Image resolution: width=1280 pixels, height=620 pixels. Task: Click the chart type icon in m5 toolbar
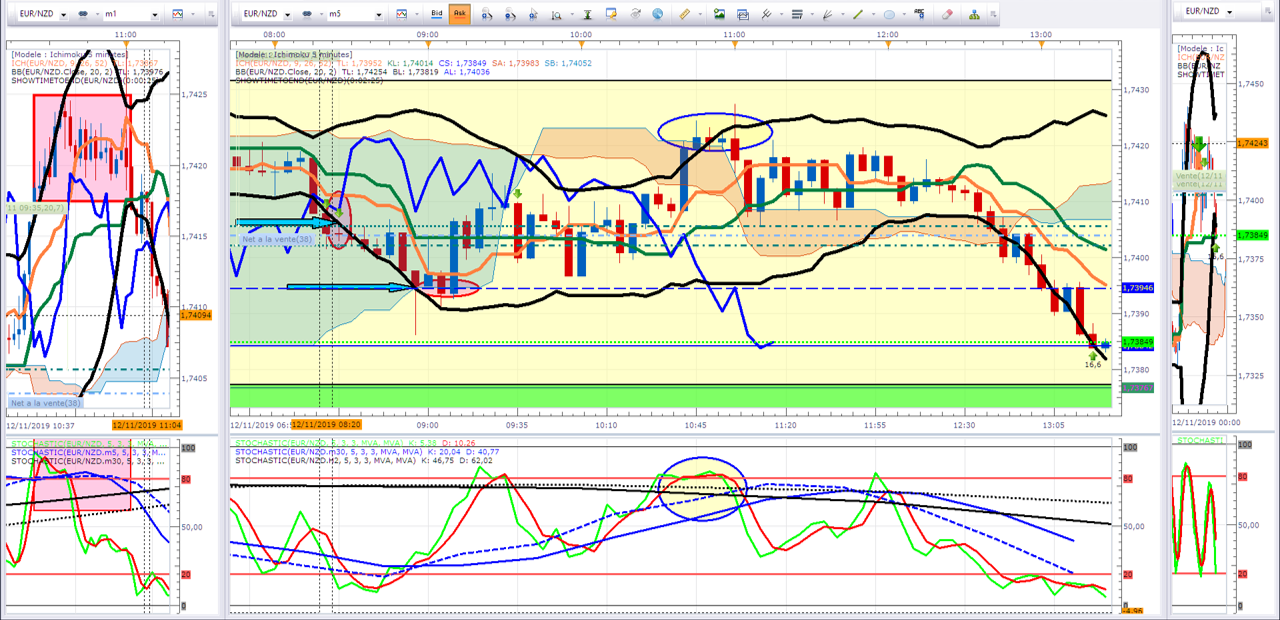point(401,14)
